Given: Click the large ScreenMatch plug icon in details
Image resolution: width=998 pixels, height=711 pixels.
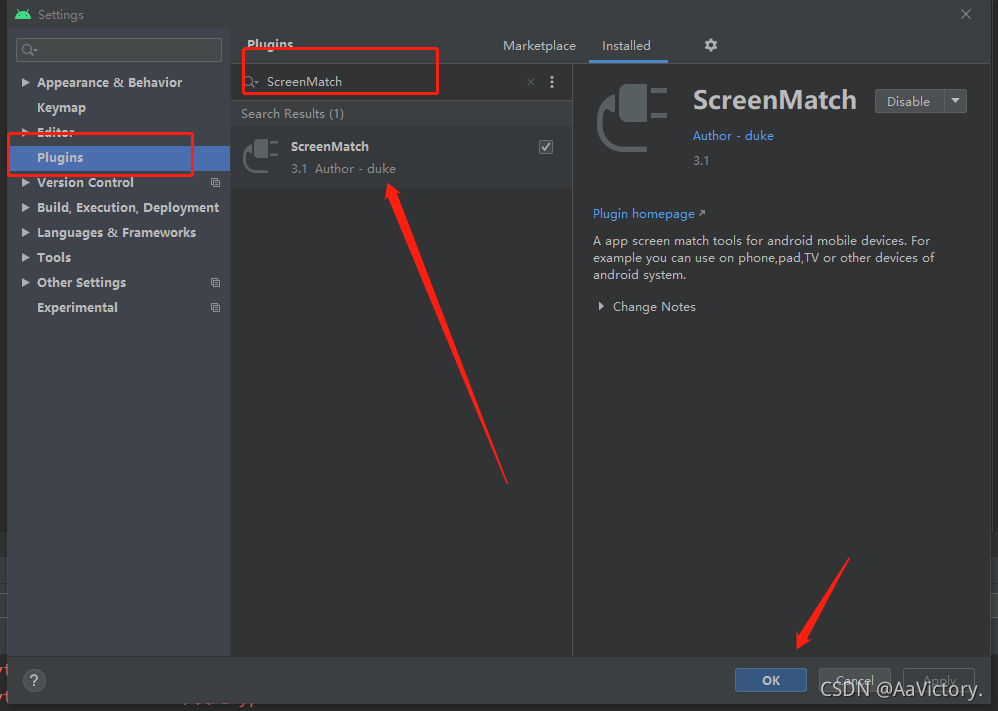Looking at the screenshot, I should [x=632, y=118].
